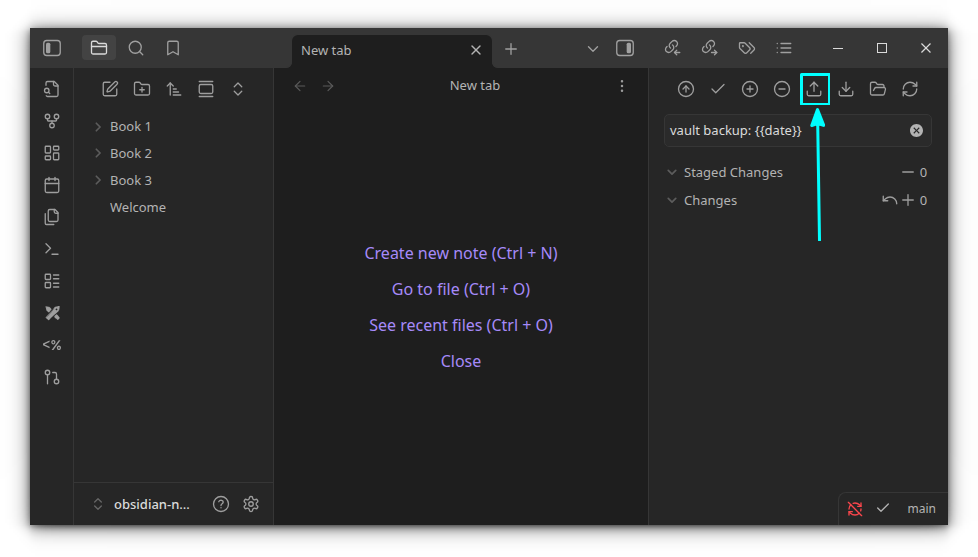Stage all changes with plus-circle icon
978x557 pixels.
pos(750,89)
